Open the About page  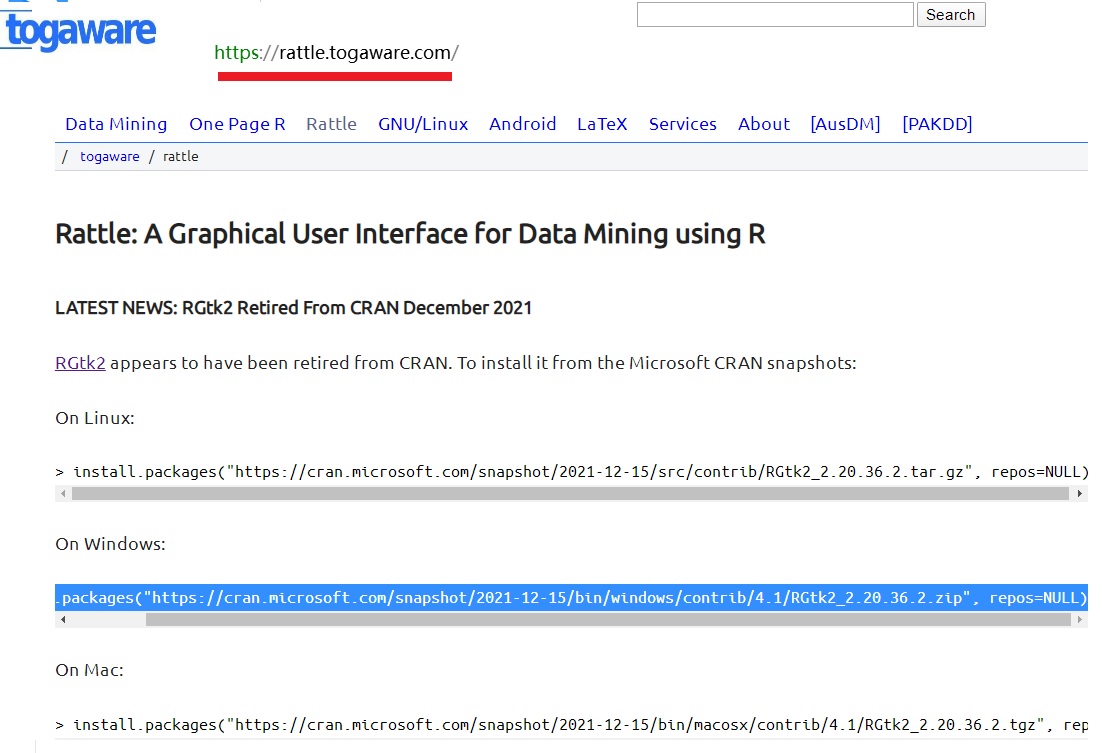pos(763,124)
